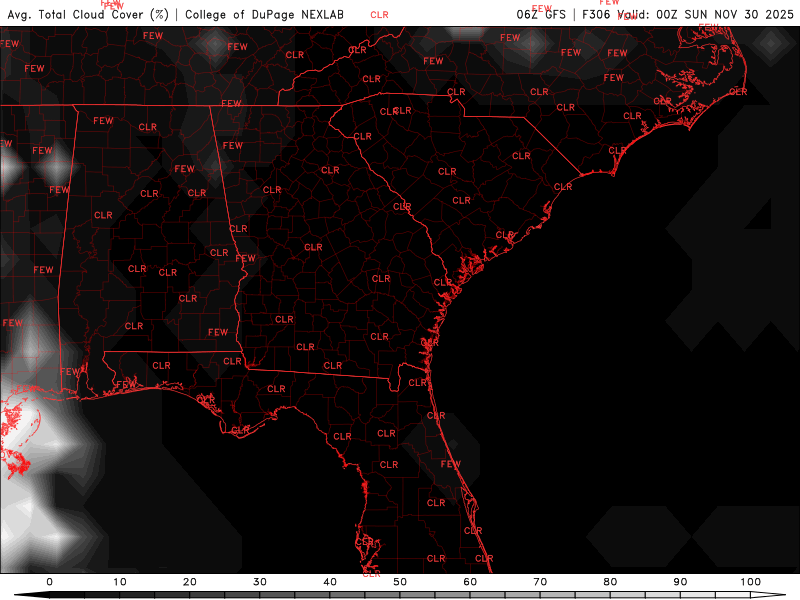
Task: Click the legend value '60'
Action: [470, 582]
